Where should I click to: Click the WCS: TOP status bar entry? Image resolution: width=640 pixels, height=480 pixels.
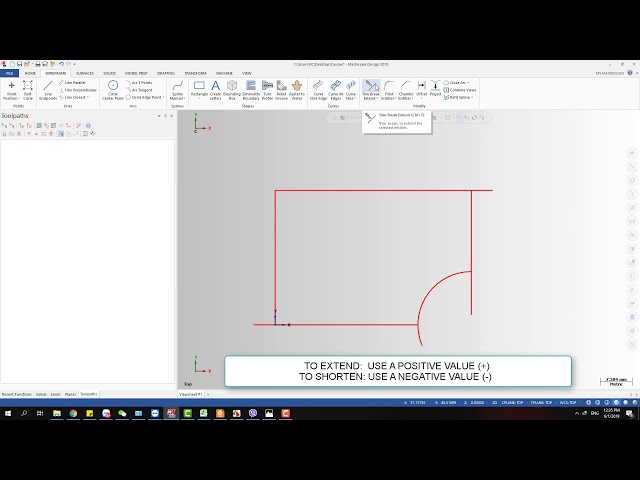click(x=568, y=402)
